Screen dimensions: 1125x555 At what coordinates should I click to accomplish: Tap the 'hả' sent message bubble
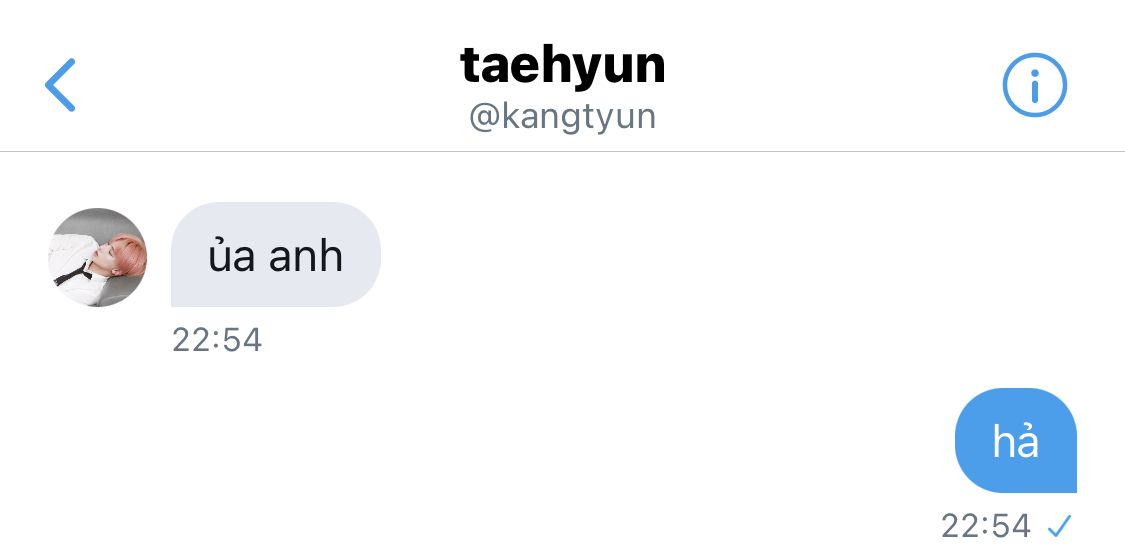(x=1015, y=440)
